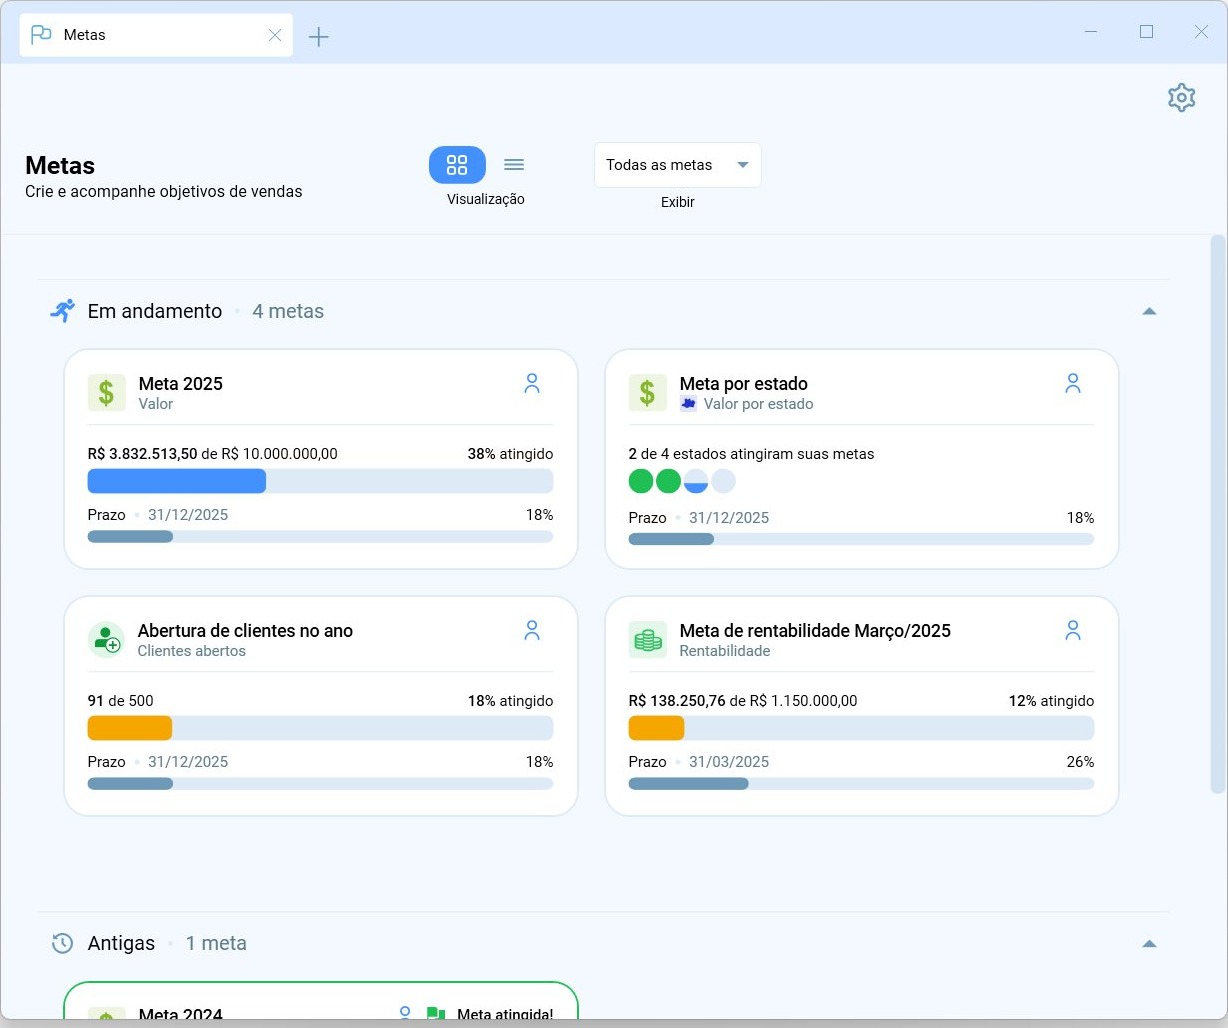Click the history clock icon beside Antigas
The image size is (1228, 1028).
pos(62,943)
